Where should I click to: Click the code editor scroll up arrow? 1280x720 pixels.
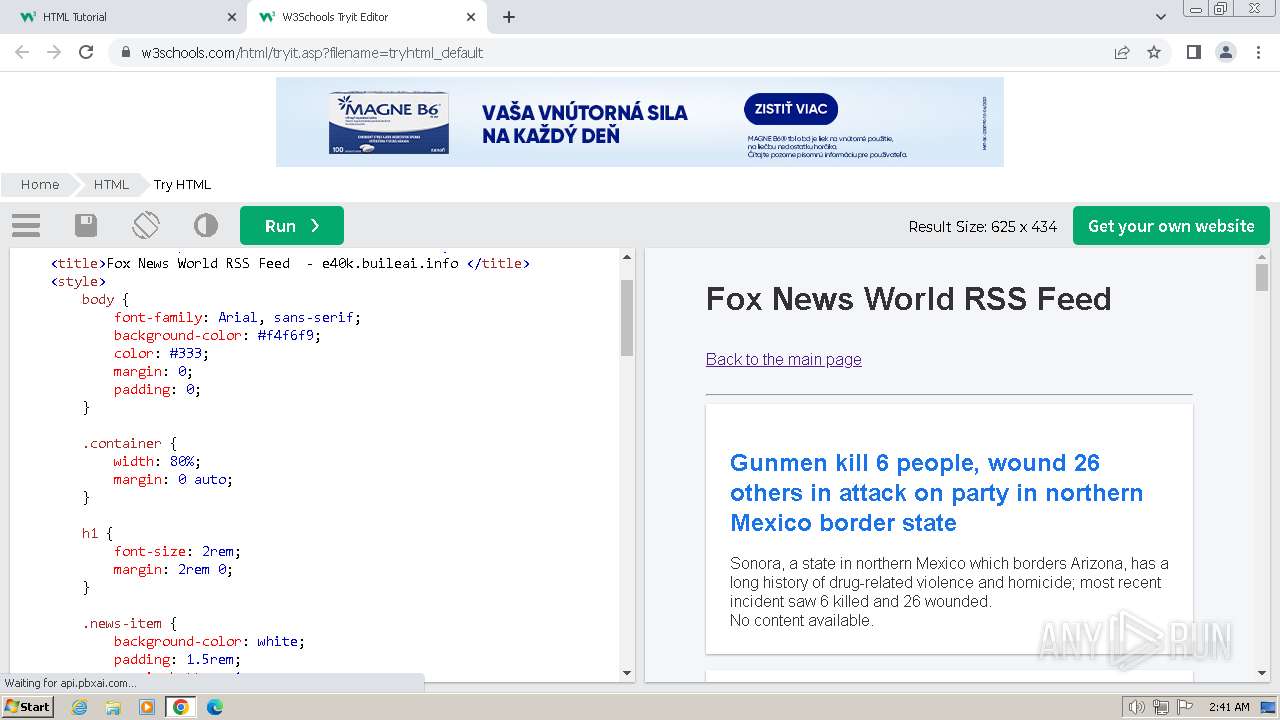tap(627, 257)
